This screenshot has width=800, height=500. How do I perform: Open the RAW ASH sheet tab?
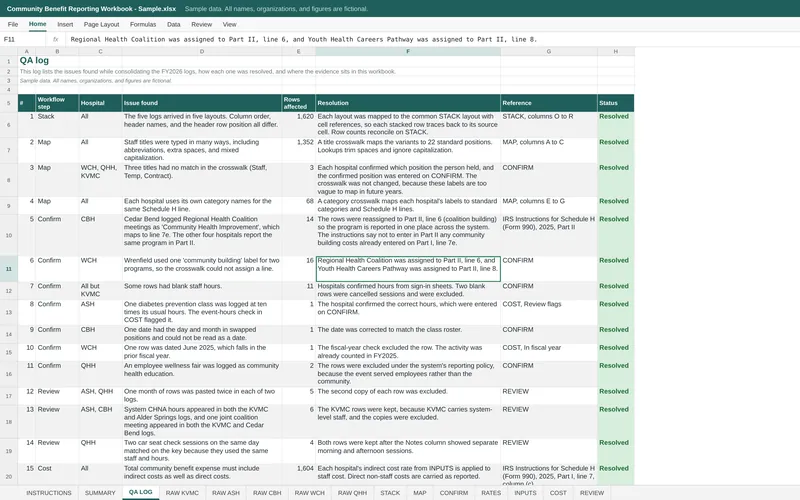pyautogui.click(x=226, y=493)
